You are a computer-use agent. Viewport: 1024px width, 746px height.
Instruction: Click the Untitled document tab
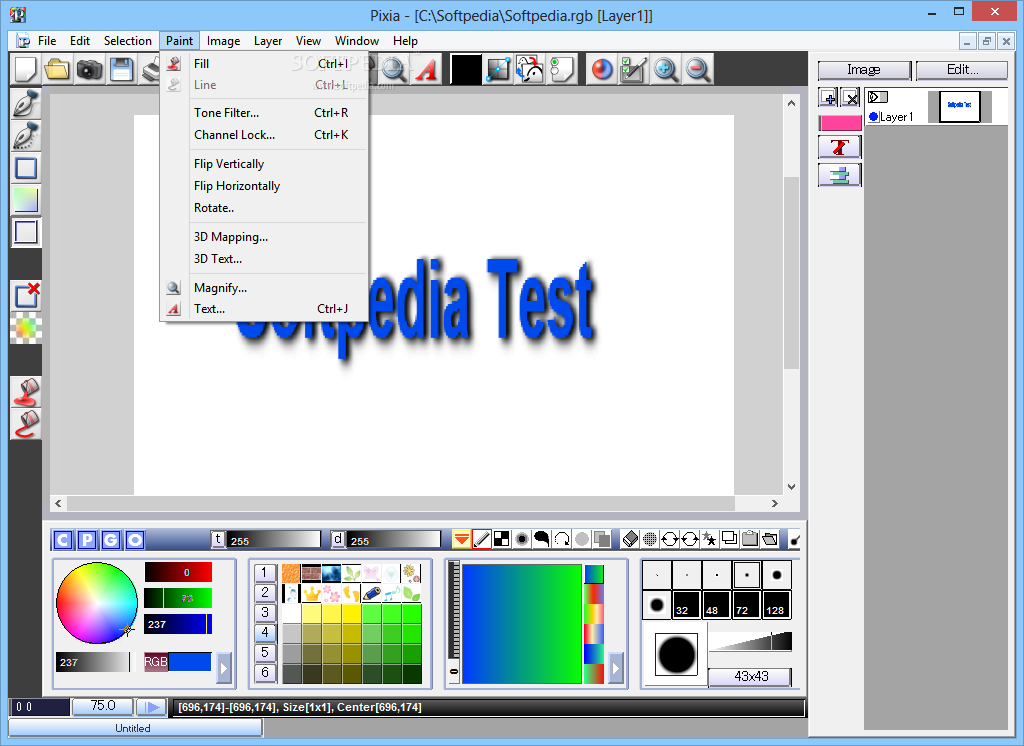pyautogui.click(x=133, y=728)
